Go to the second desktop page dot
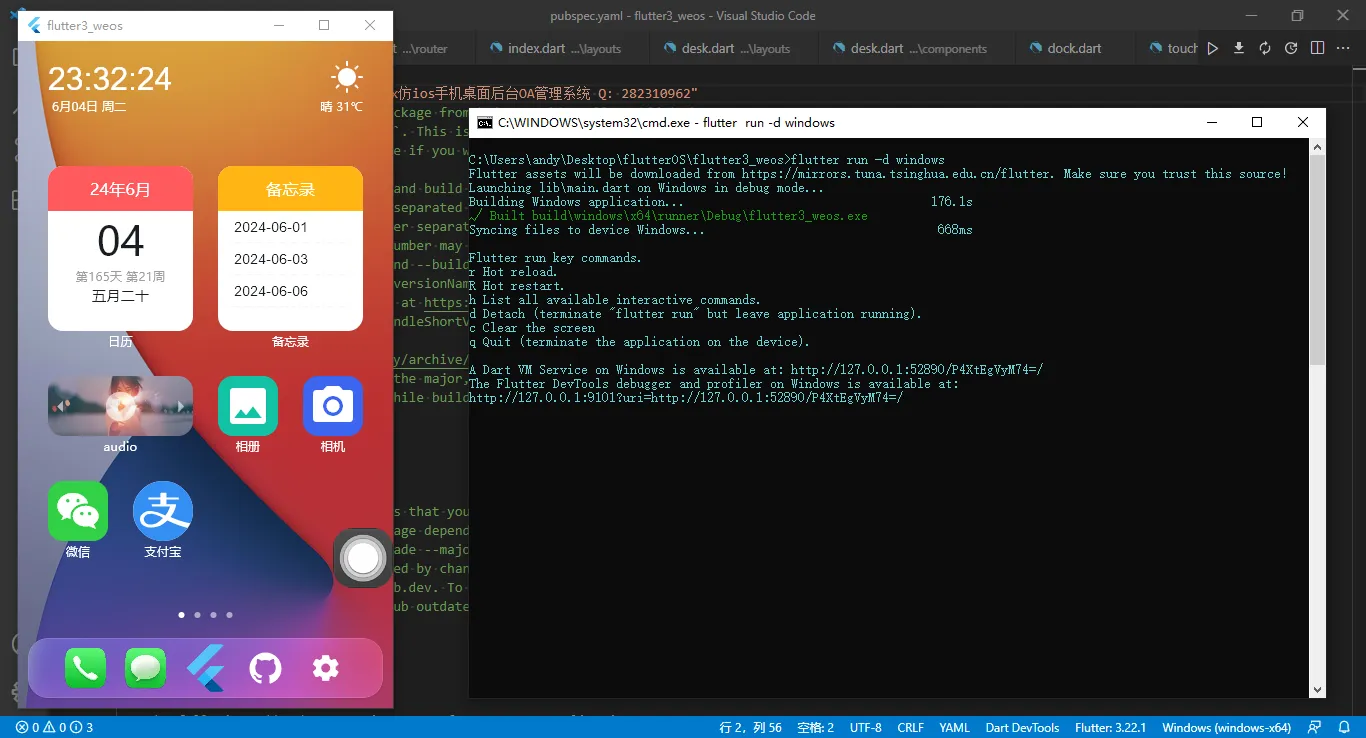 tap(197, 615)
